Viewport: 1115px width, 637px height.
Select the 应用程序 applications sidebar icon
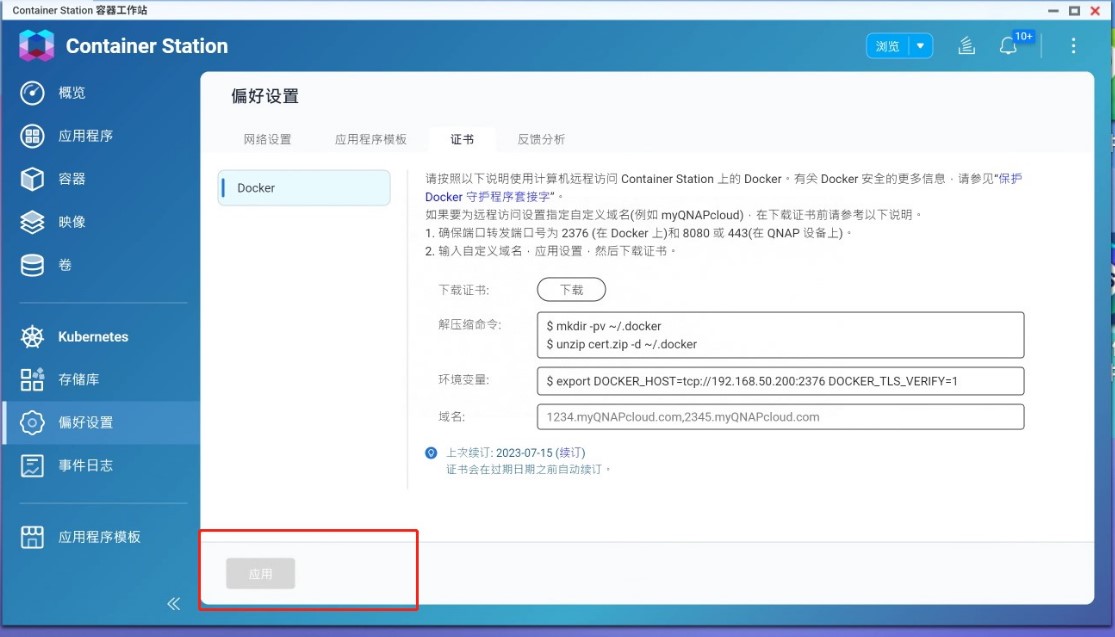click(x=32, y=136)
